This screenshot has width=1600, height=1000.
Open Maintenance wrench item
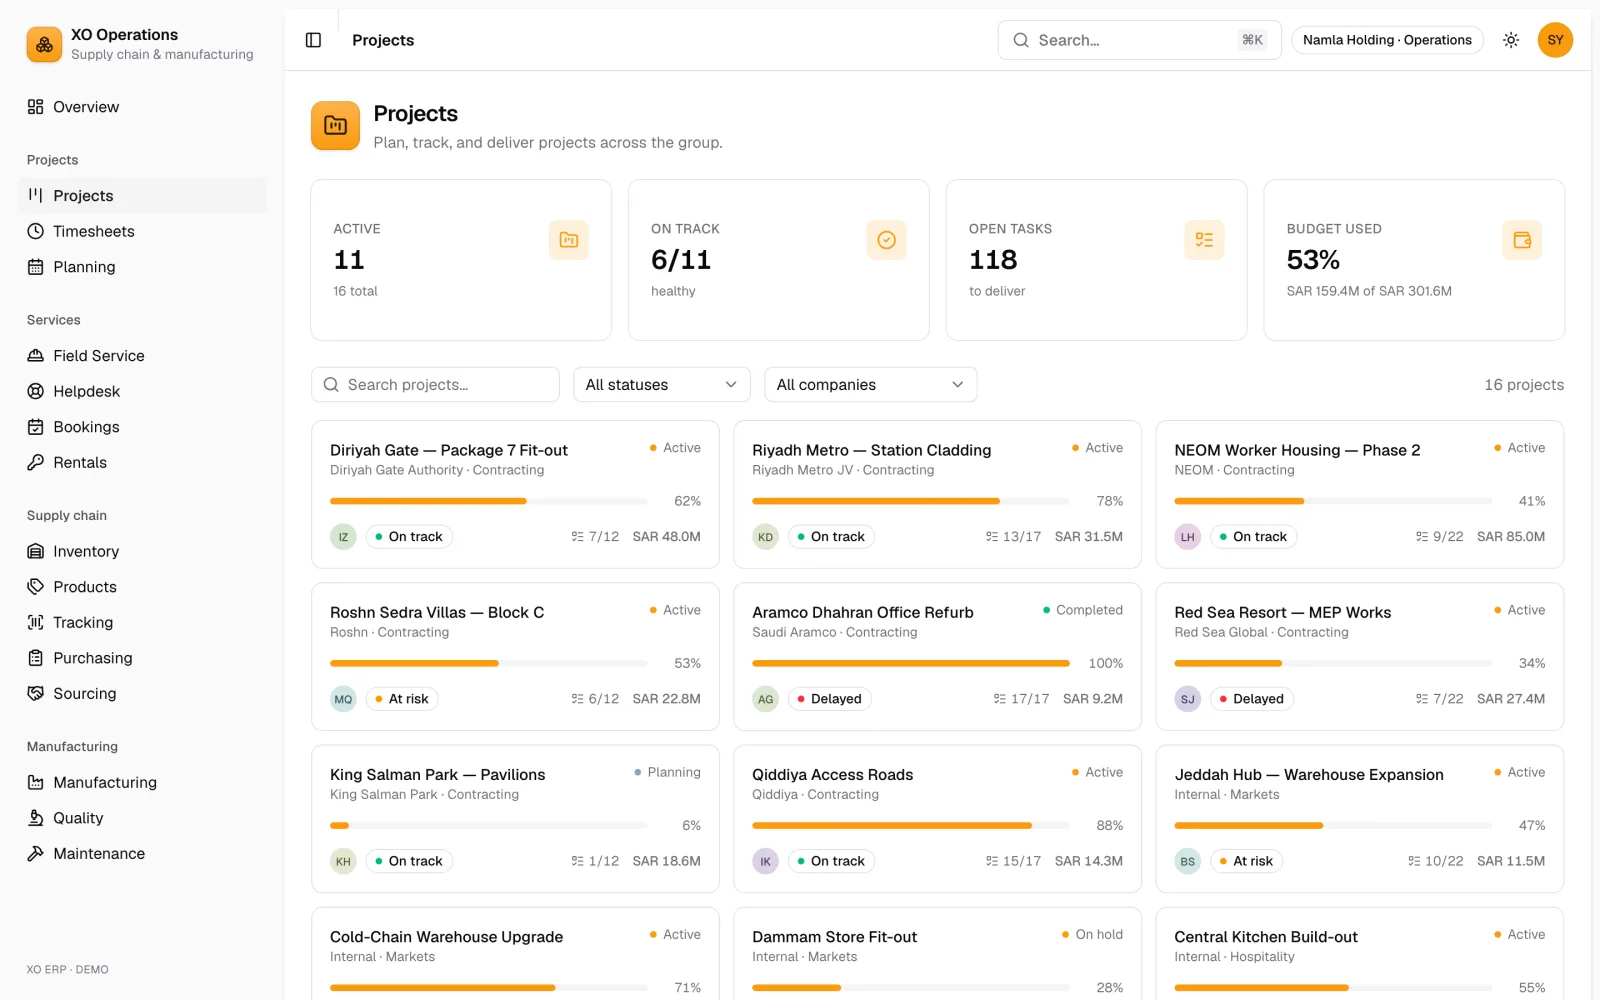click(x=143, y=853)
